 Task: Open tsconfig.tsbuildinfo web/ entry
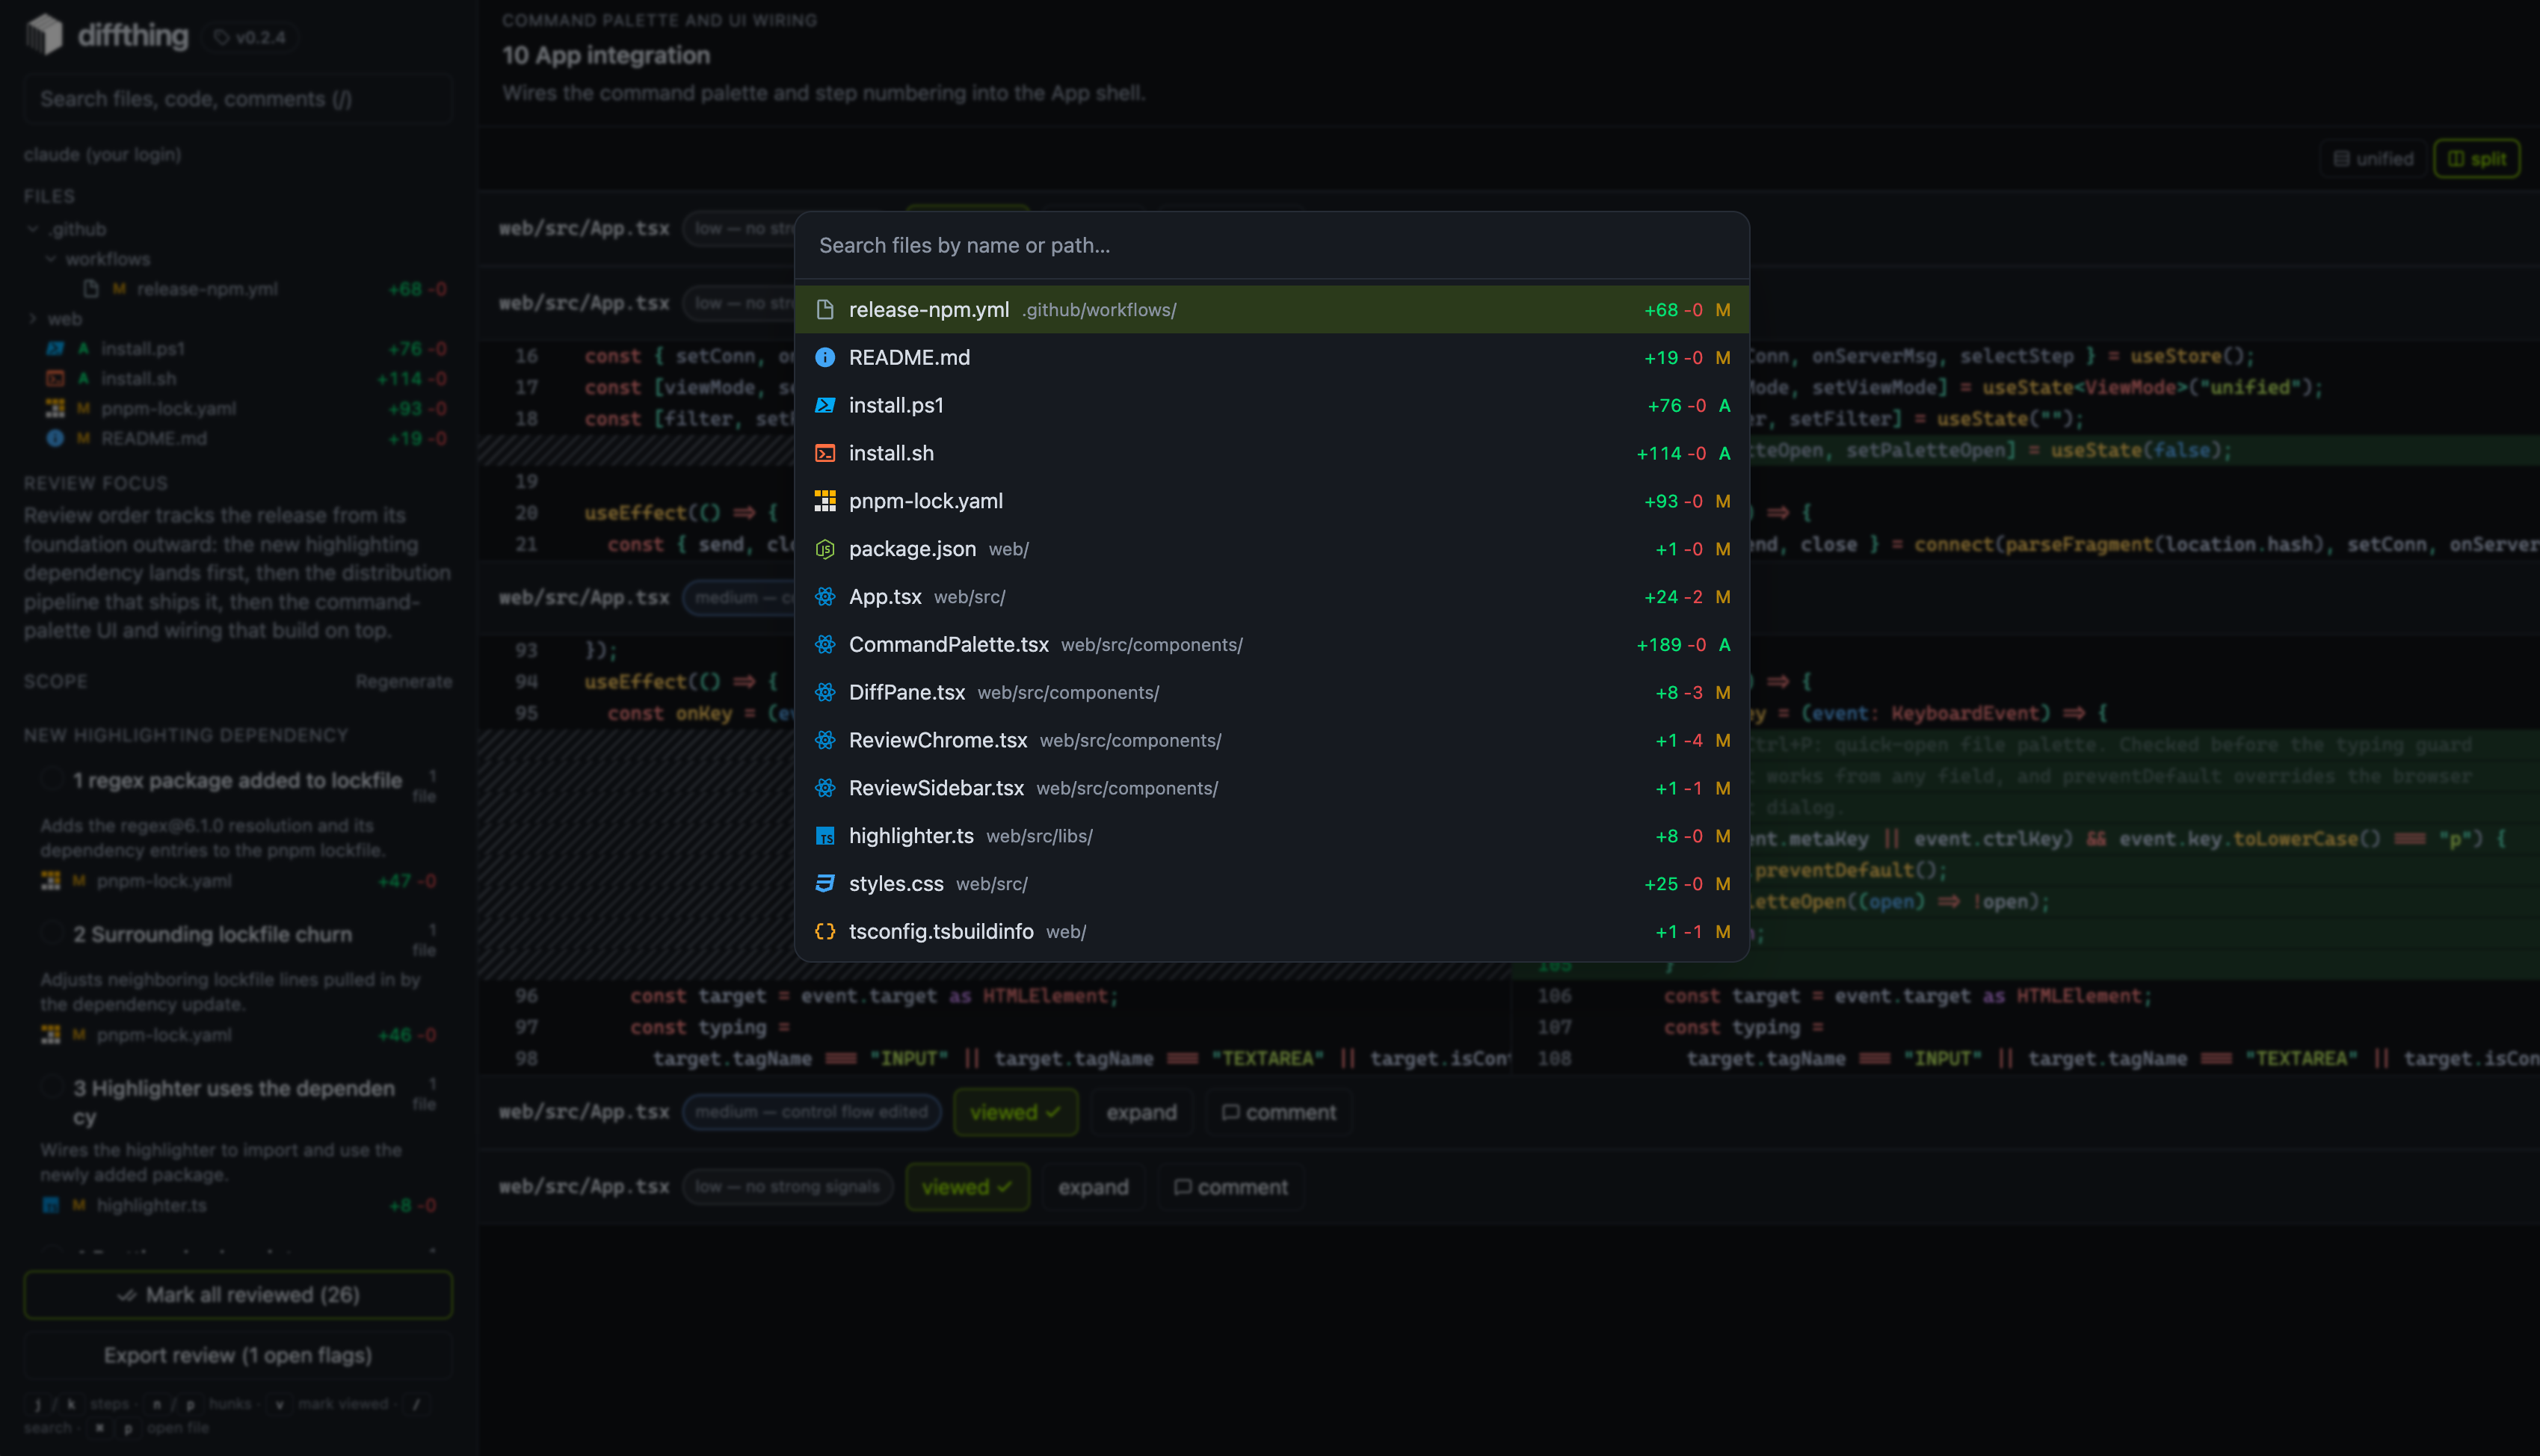pos(1271,932)
